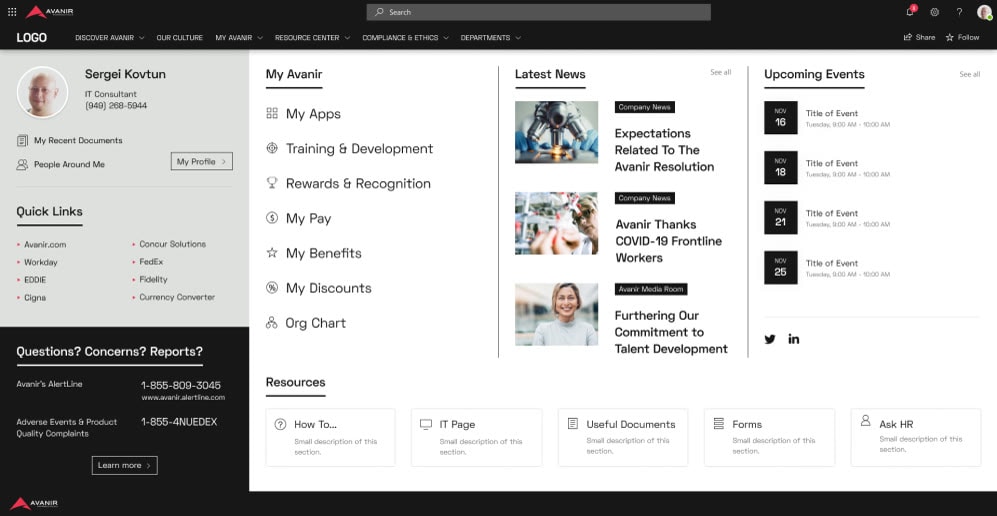Viewport: 997px width, 516px height.
Task: Open the Avanir.com quick link
Action: [45, 245]
